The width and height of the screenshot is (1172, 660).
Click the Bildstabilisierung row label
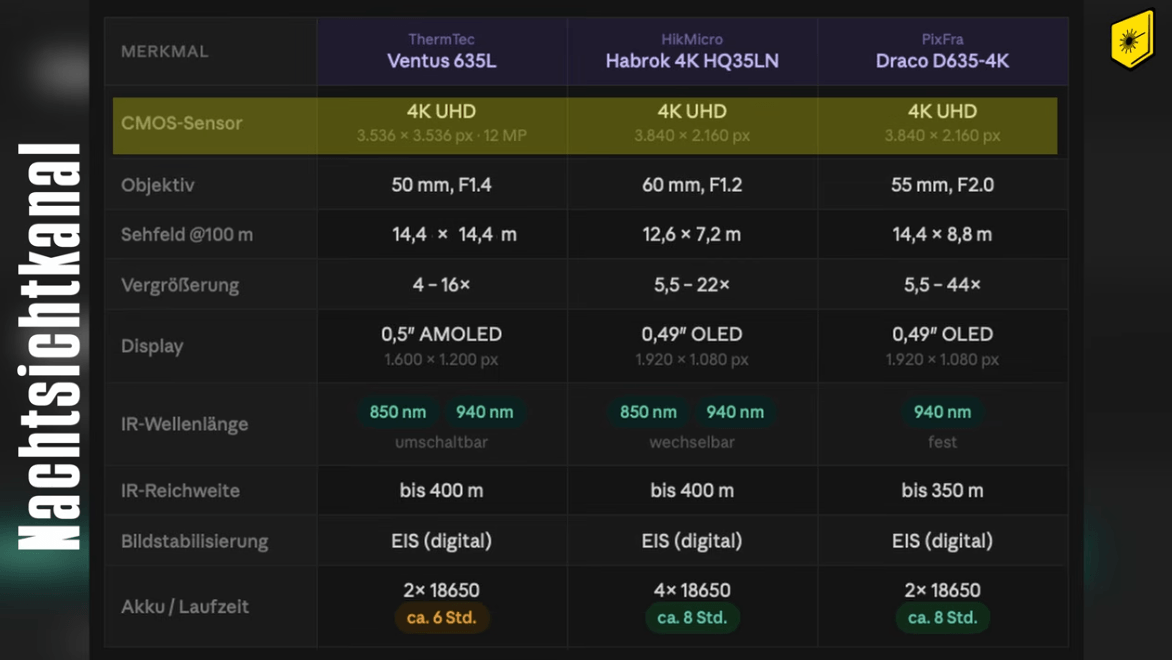[194, 541]
